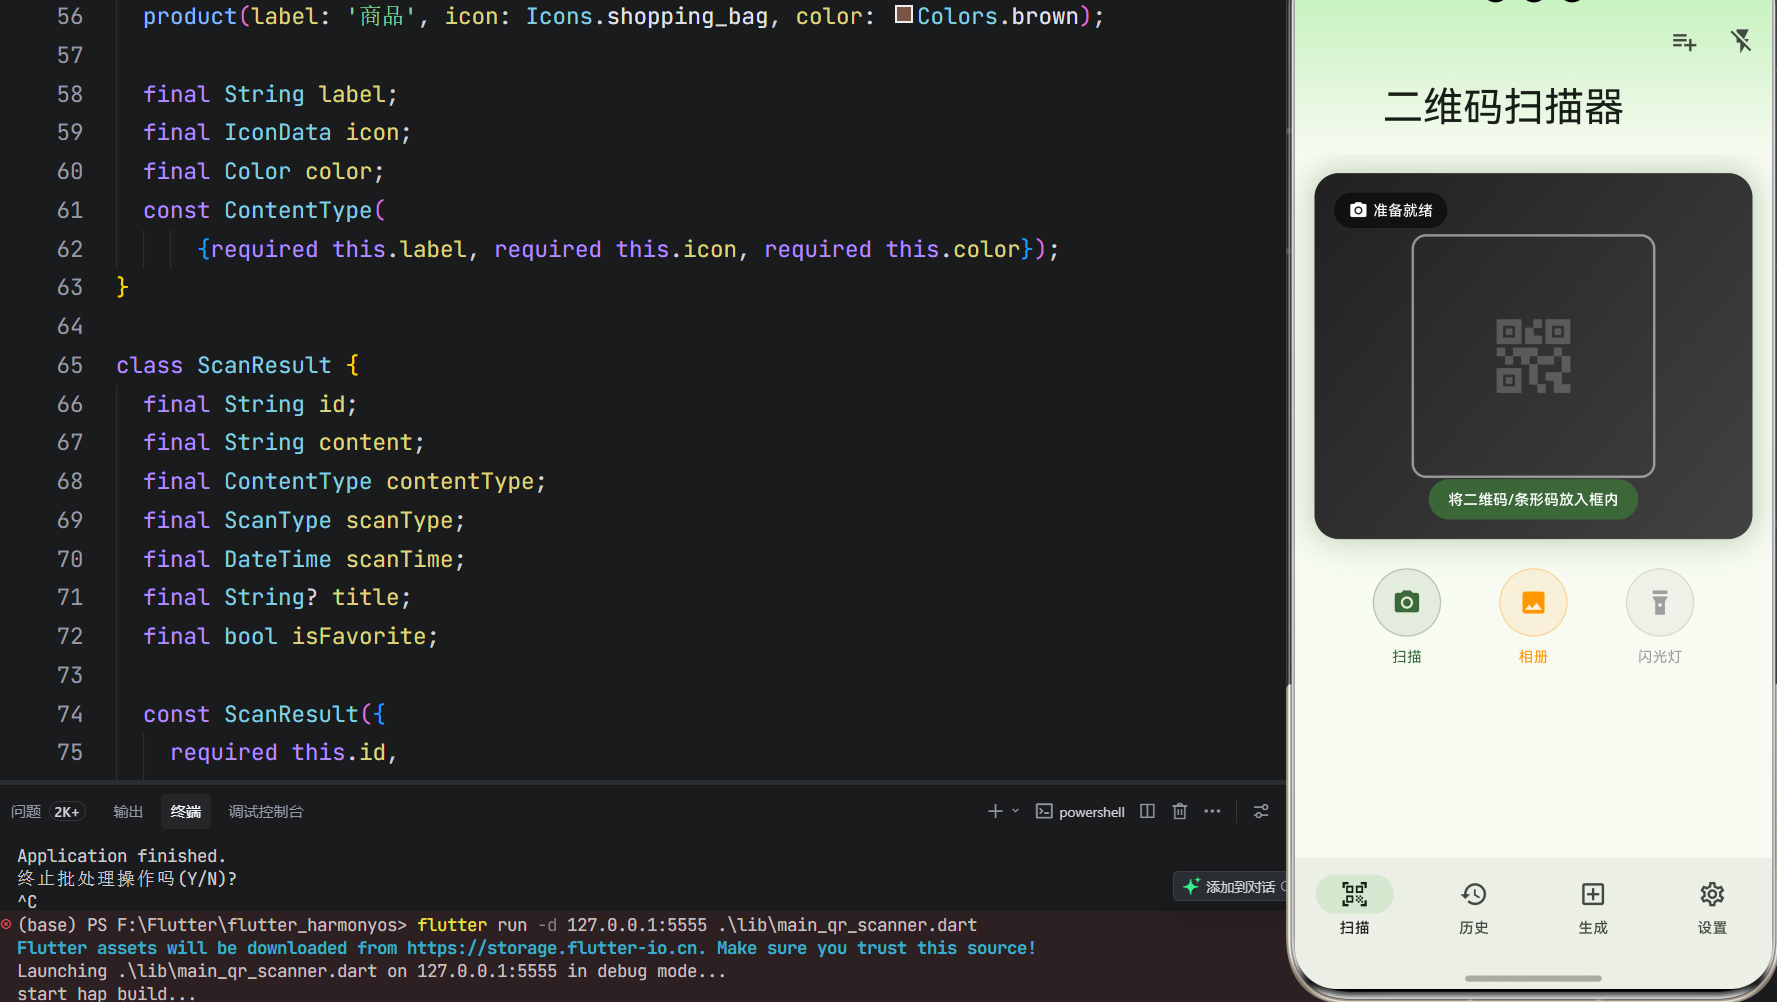This screenshot has width=1777, height=1002.
Task: Tap the round camera 扫描 button
Action: [x=1406, y=602]
